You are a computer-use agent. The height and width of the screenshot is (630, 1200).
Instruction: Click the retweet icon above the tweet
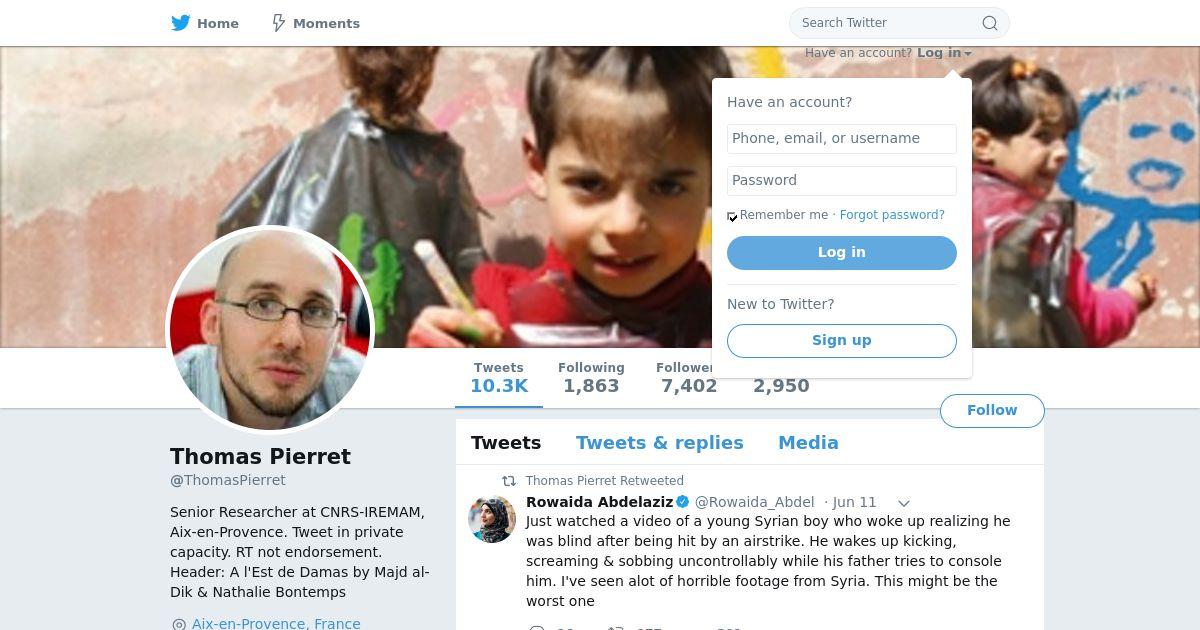[509, 481]
